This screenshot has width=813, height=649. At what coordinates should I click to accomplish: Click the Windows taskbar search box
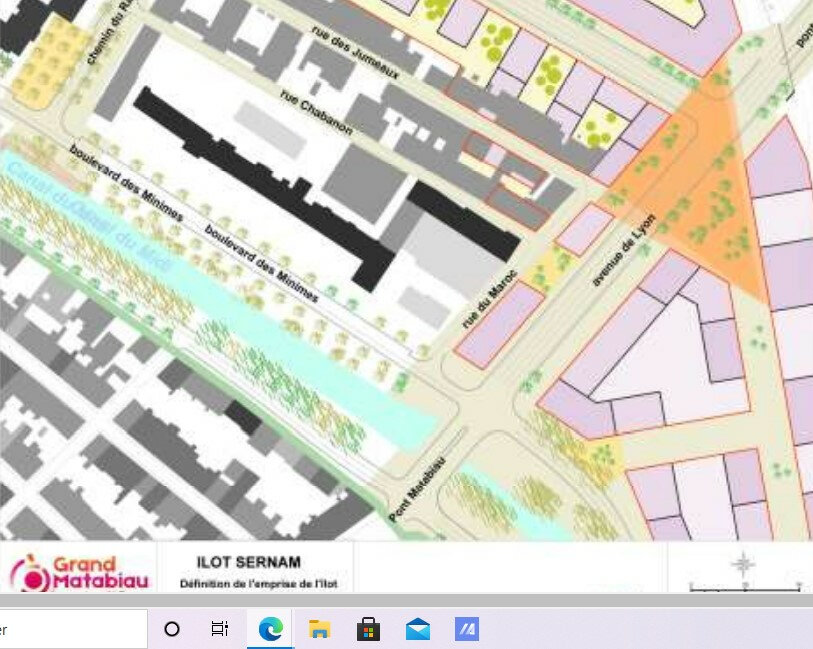73,629
